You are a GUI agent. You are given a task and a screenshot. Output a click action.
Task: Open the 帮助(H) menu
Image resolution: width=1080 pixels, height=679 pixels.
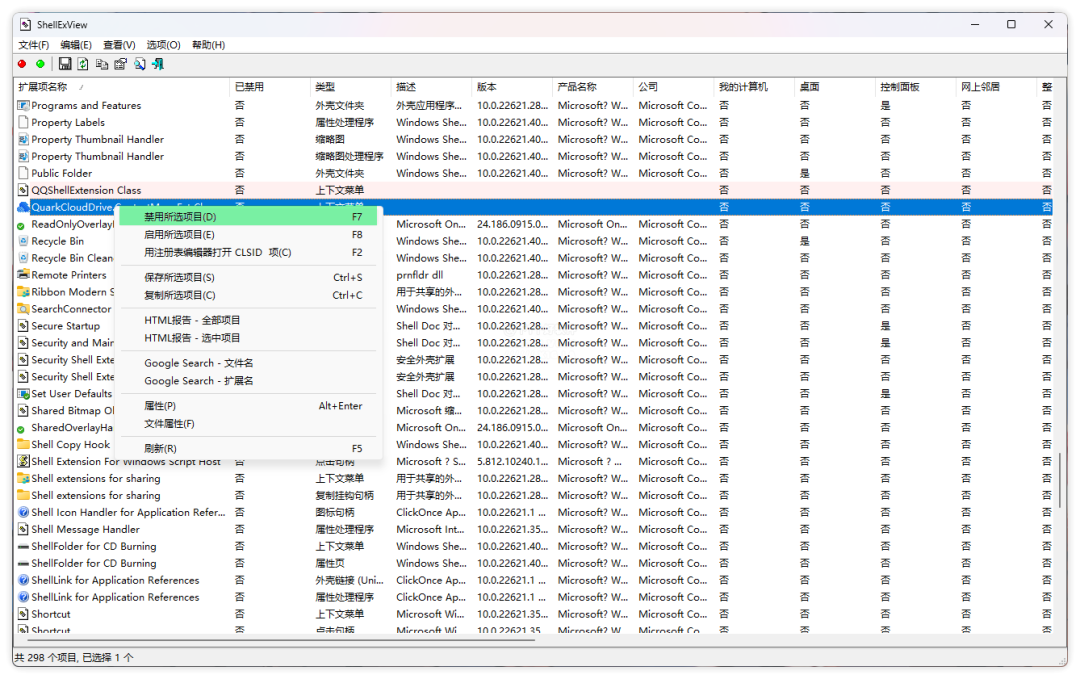click(209, 45)
